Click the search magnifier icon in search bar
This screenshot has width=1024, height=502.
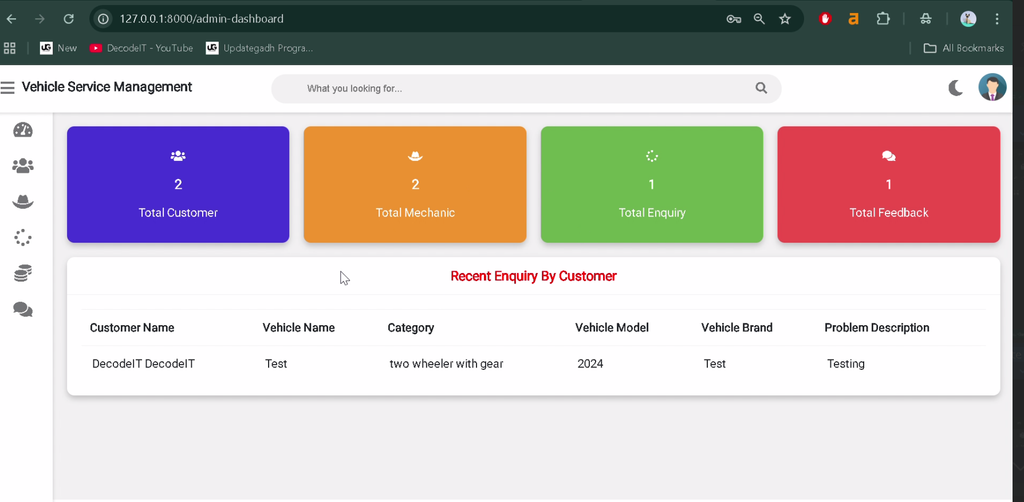761,88
